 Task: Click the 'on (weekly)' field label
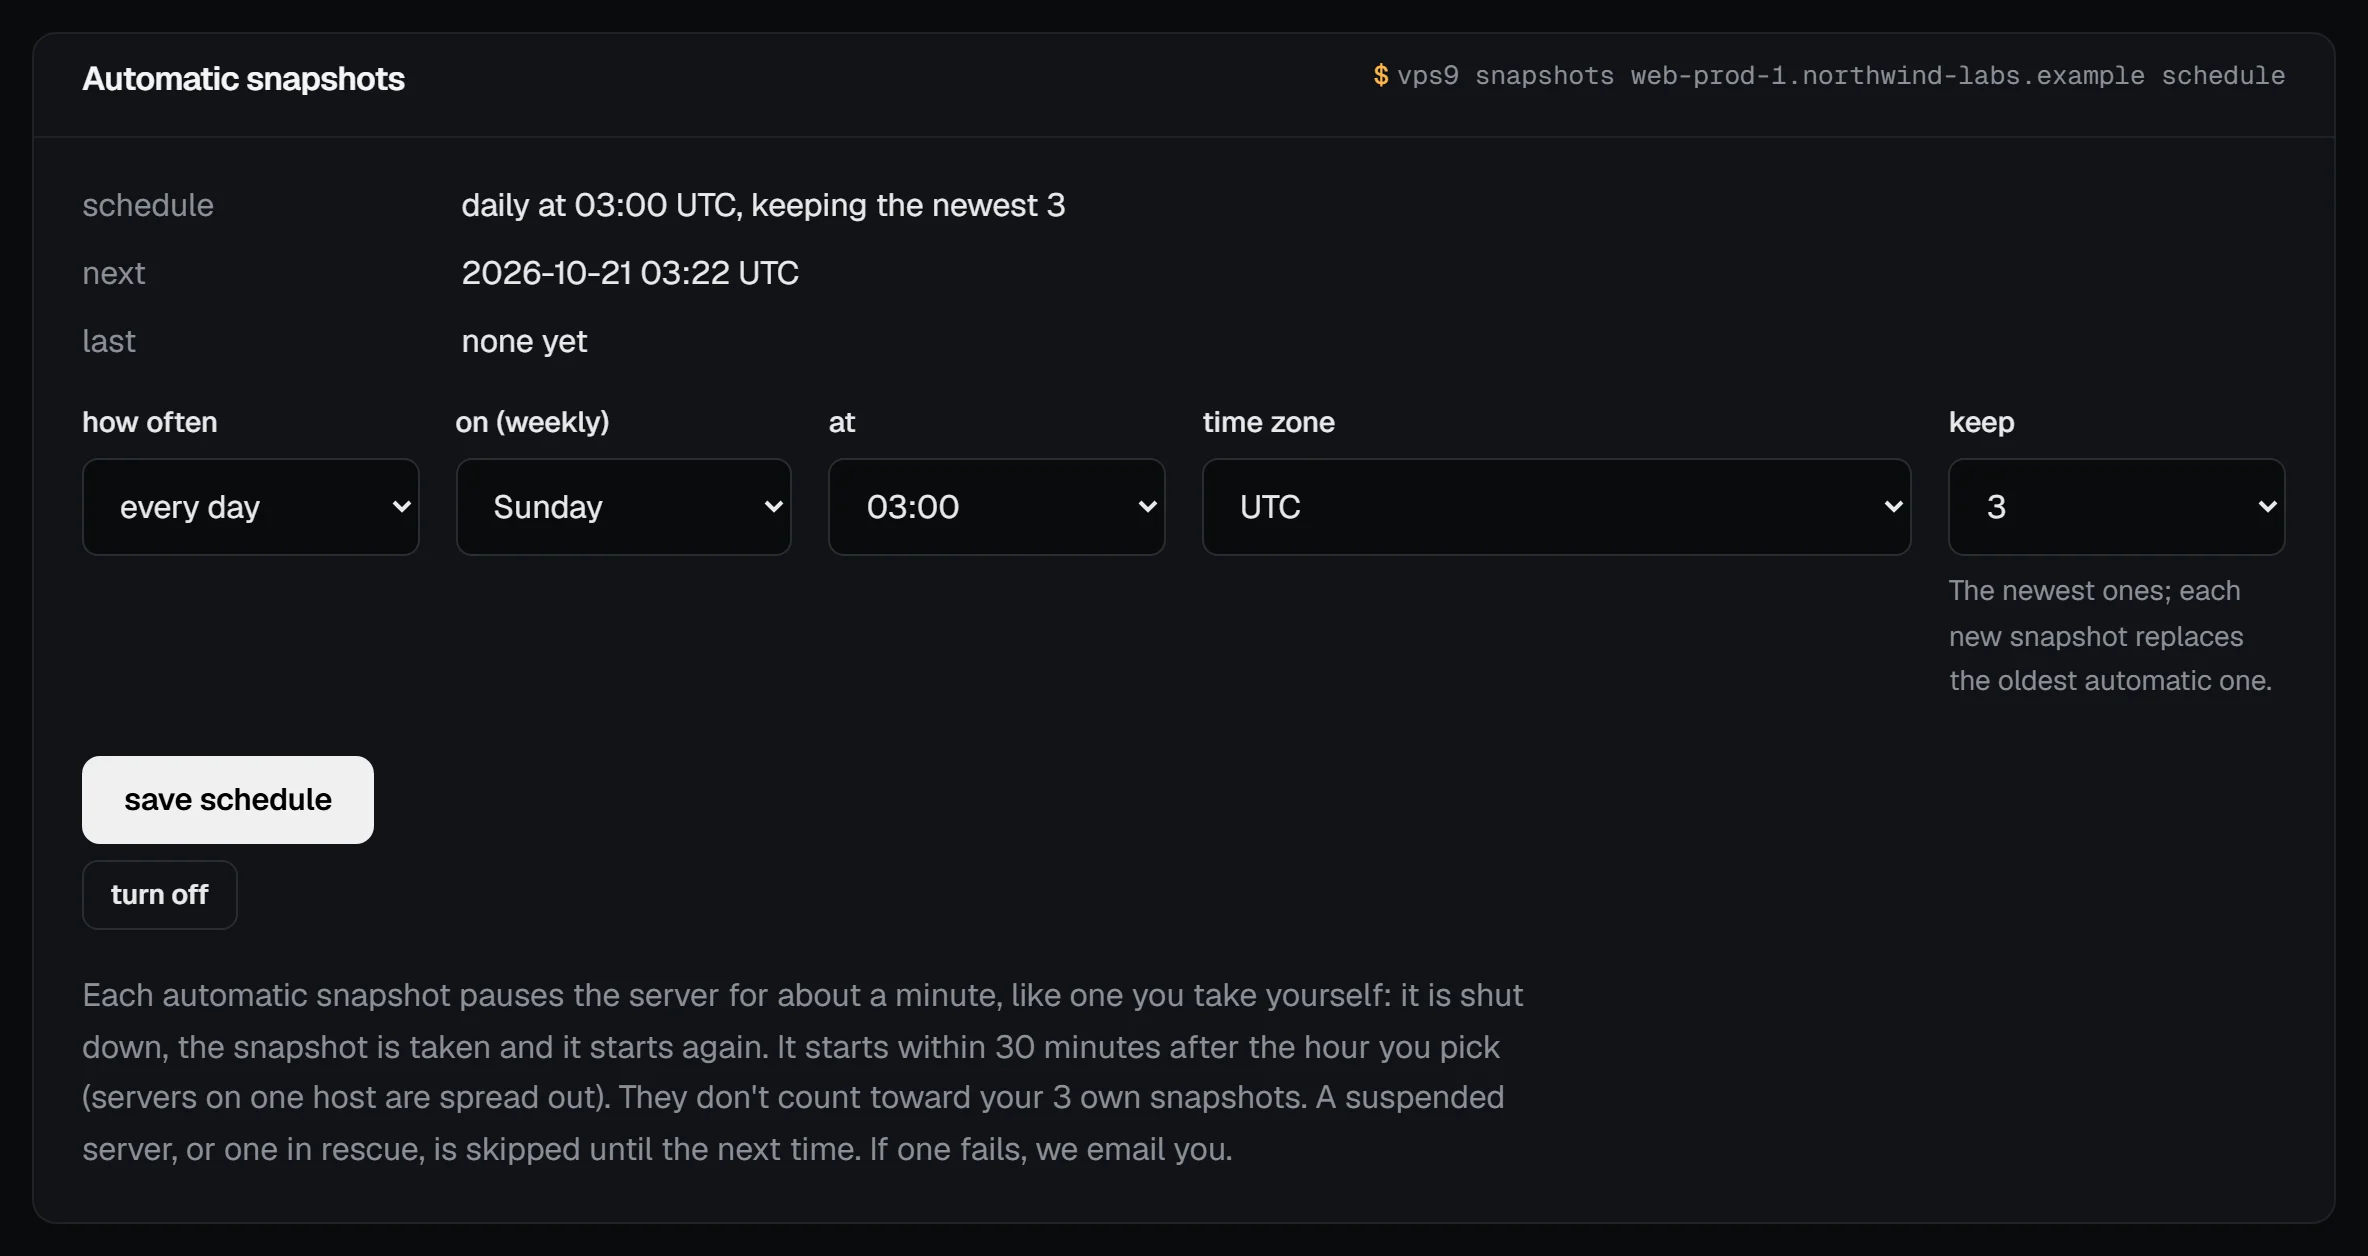coord(532,422)
